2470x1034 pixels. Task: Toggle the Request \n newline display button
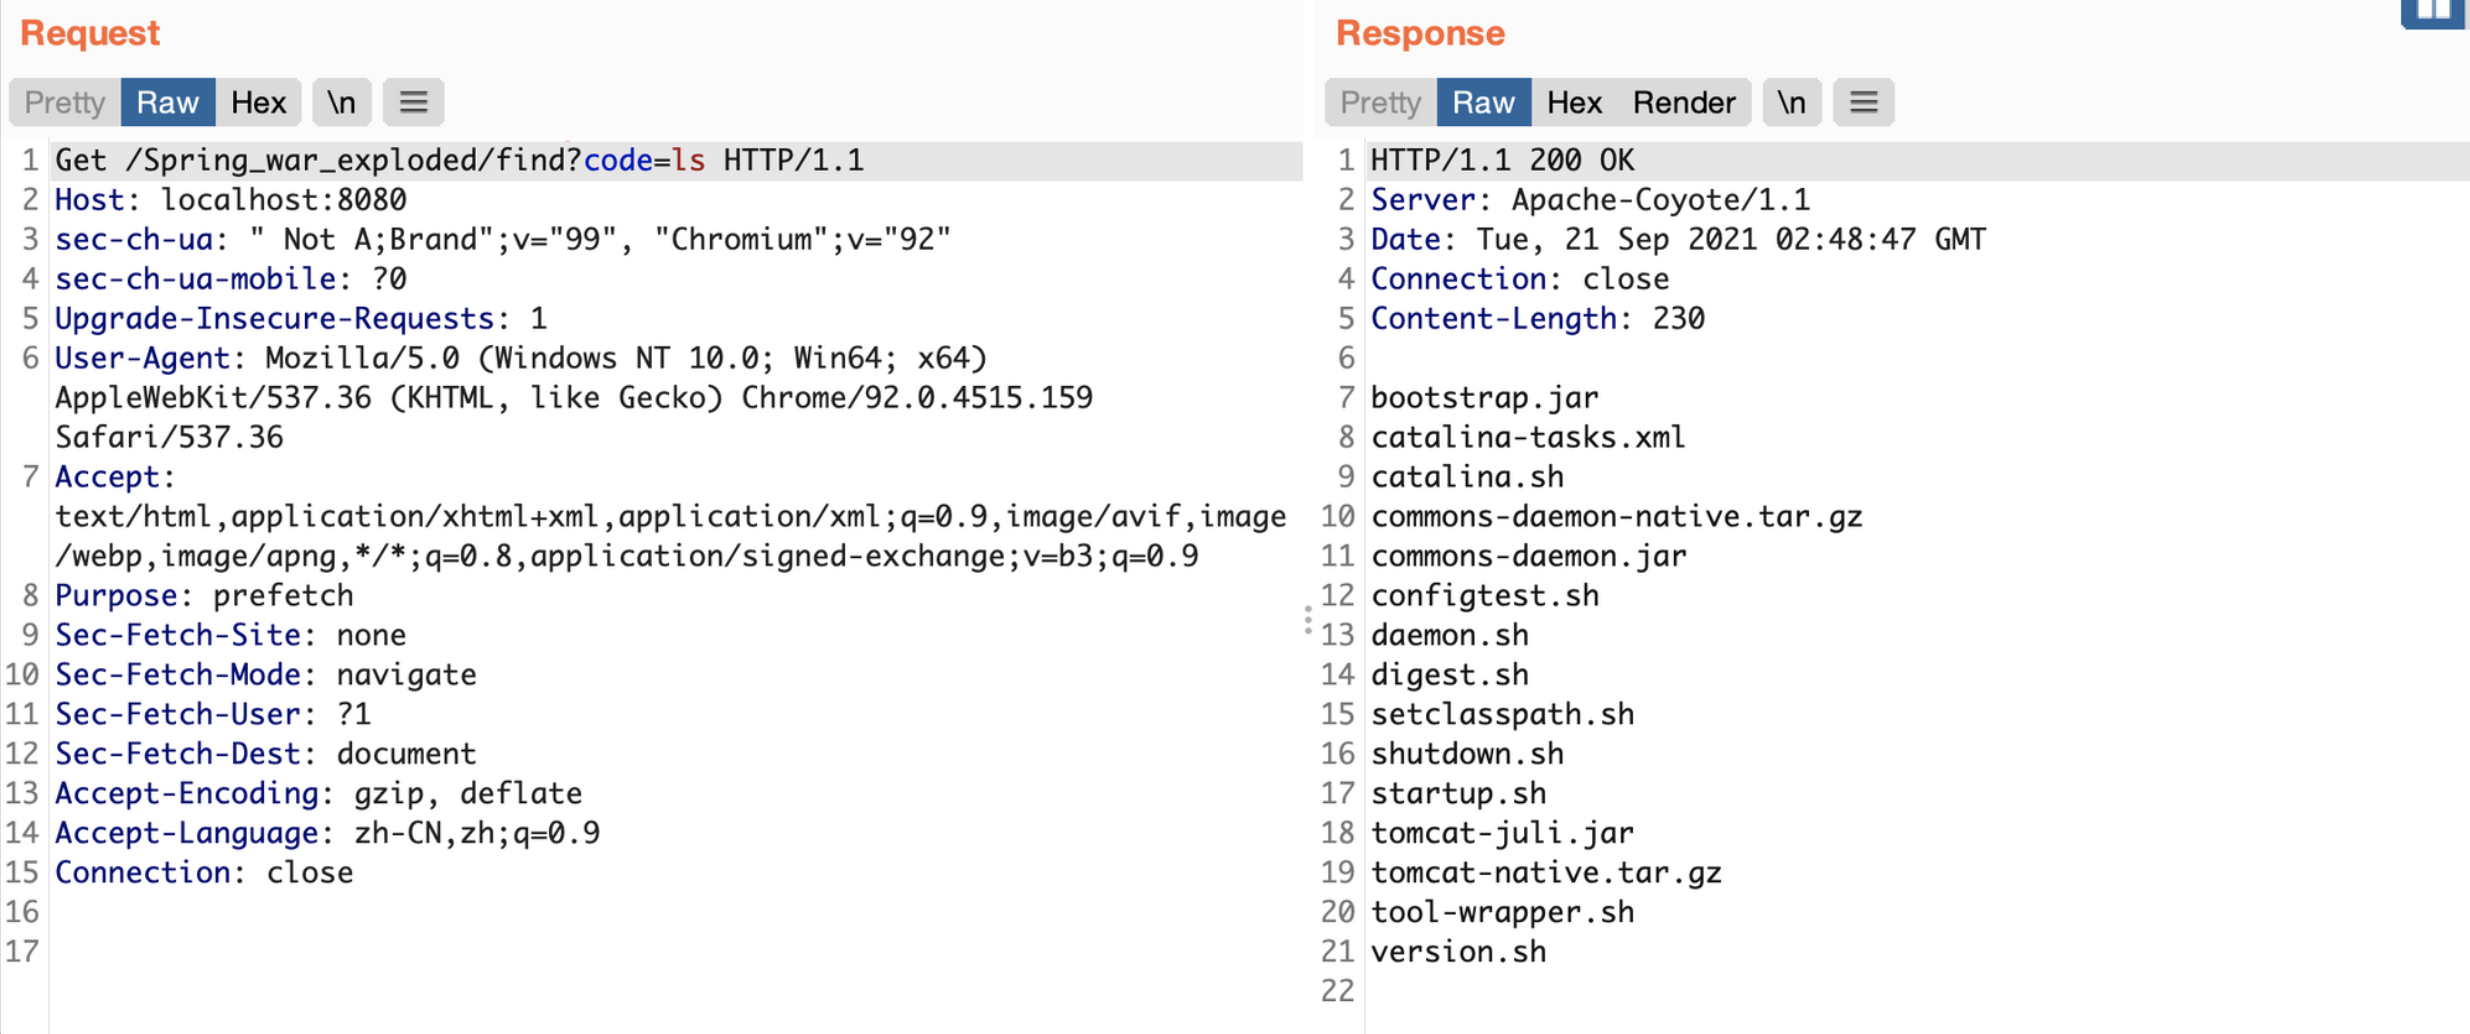pyautogui.click(x=341, y=102)
